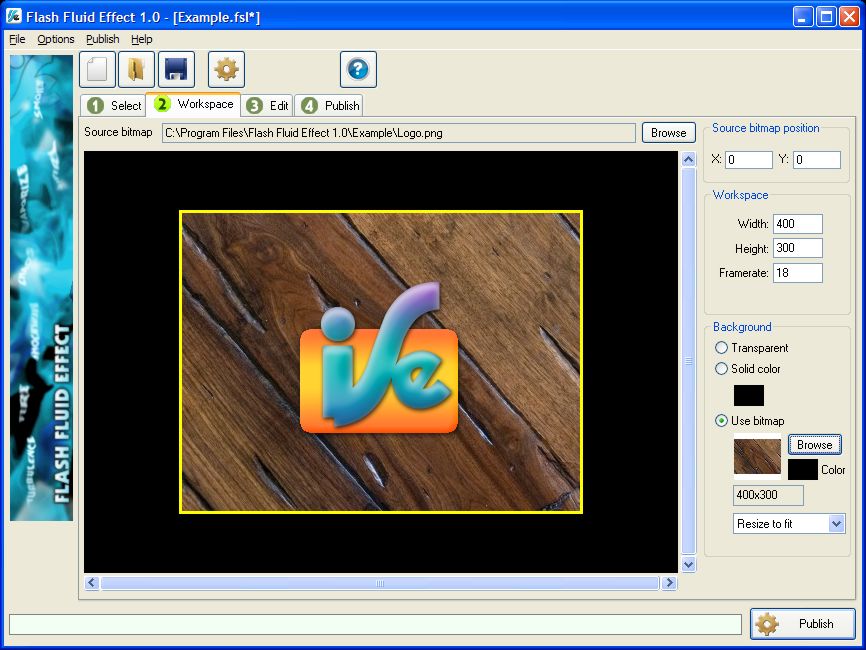Click the large Publish button at bottom
866x650 pixels.
[x=802, y=623]
